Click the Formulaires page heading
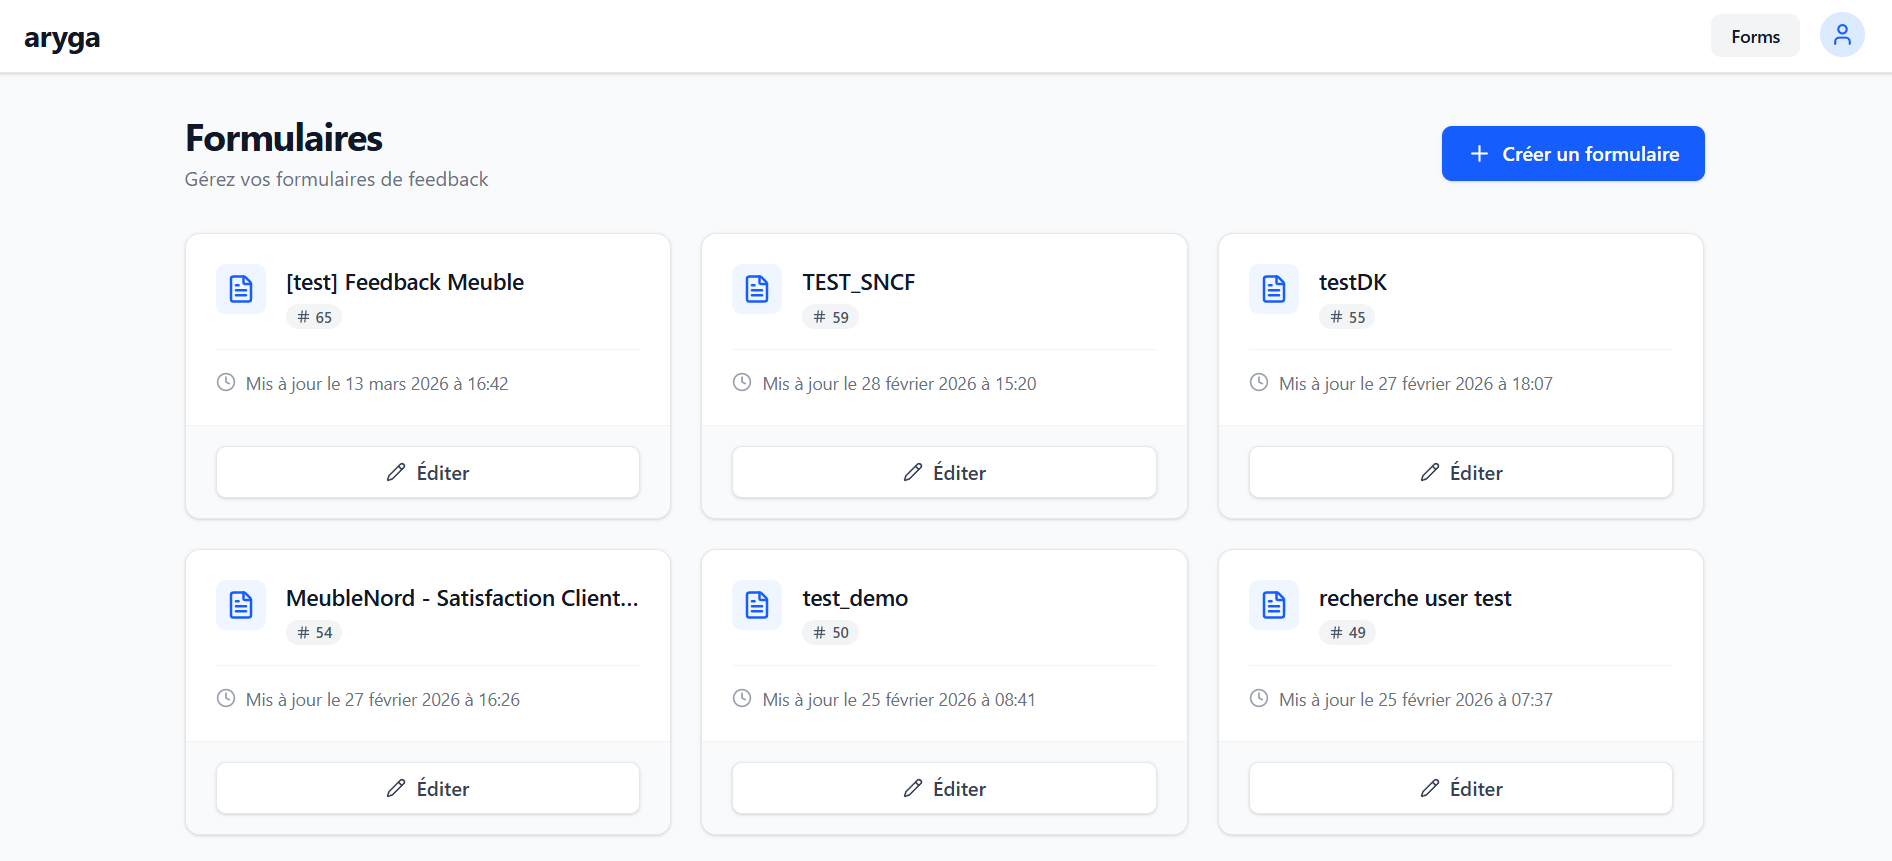 284,138
